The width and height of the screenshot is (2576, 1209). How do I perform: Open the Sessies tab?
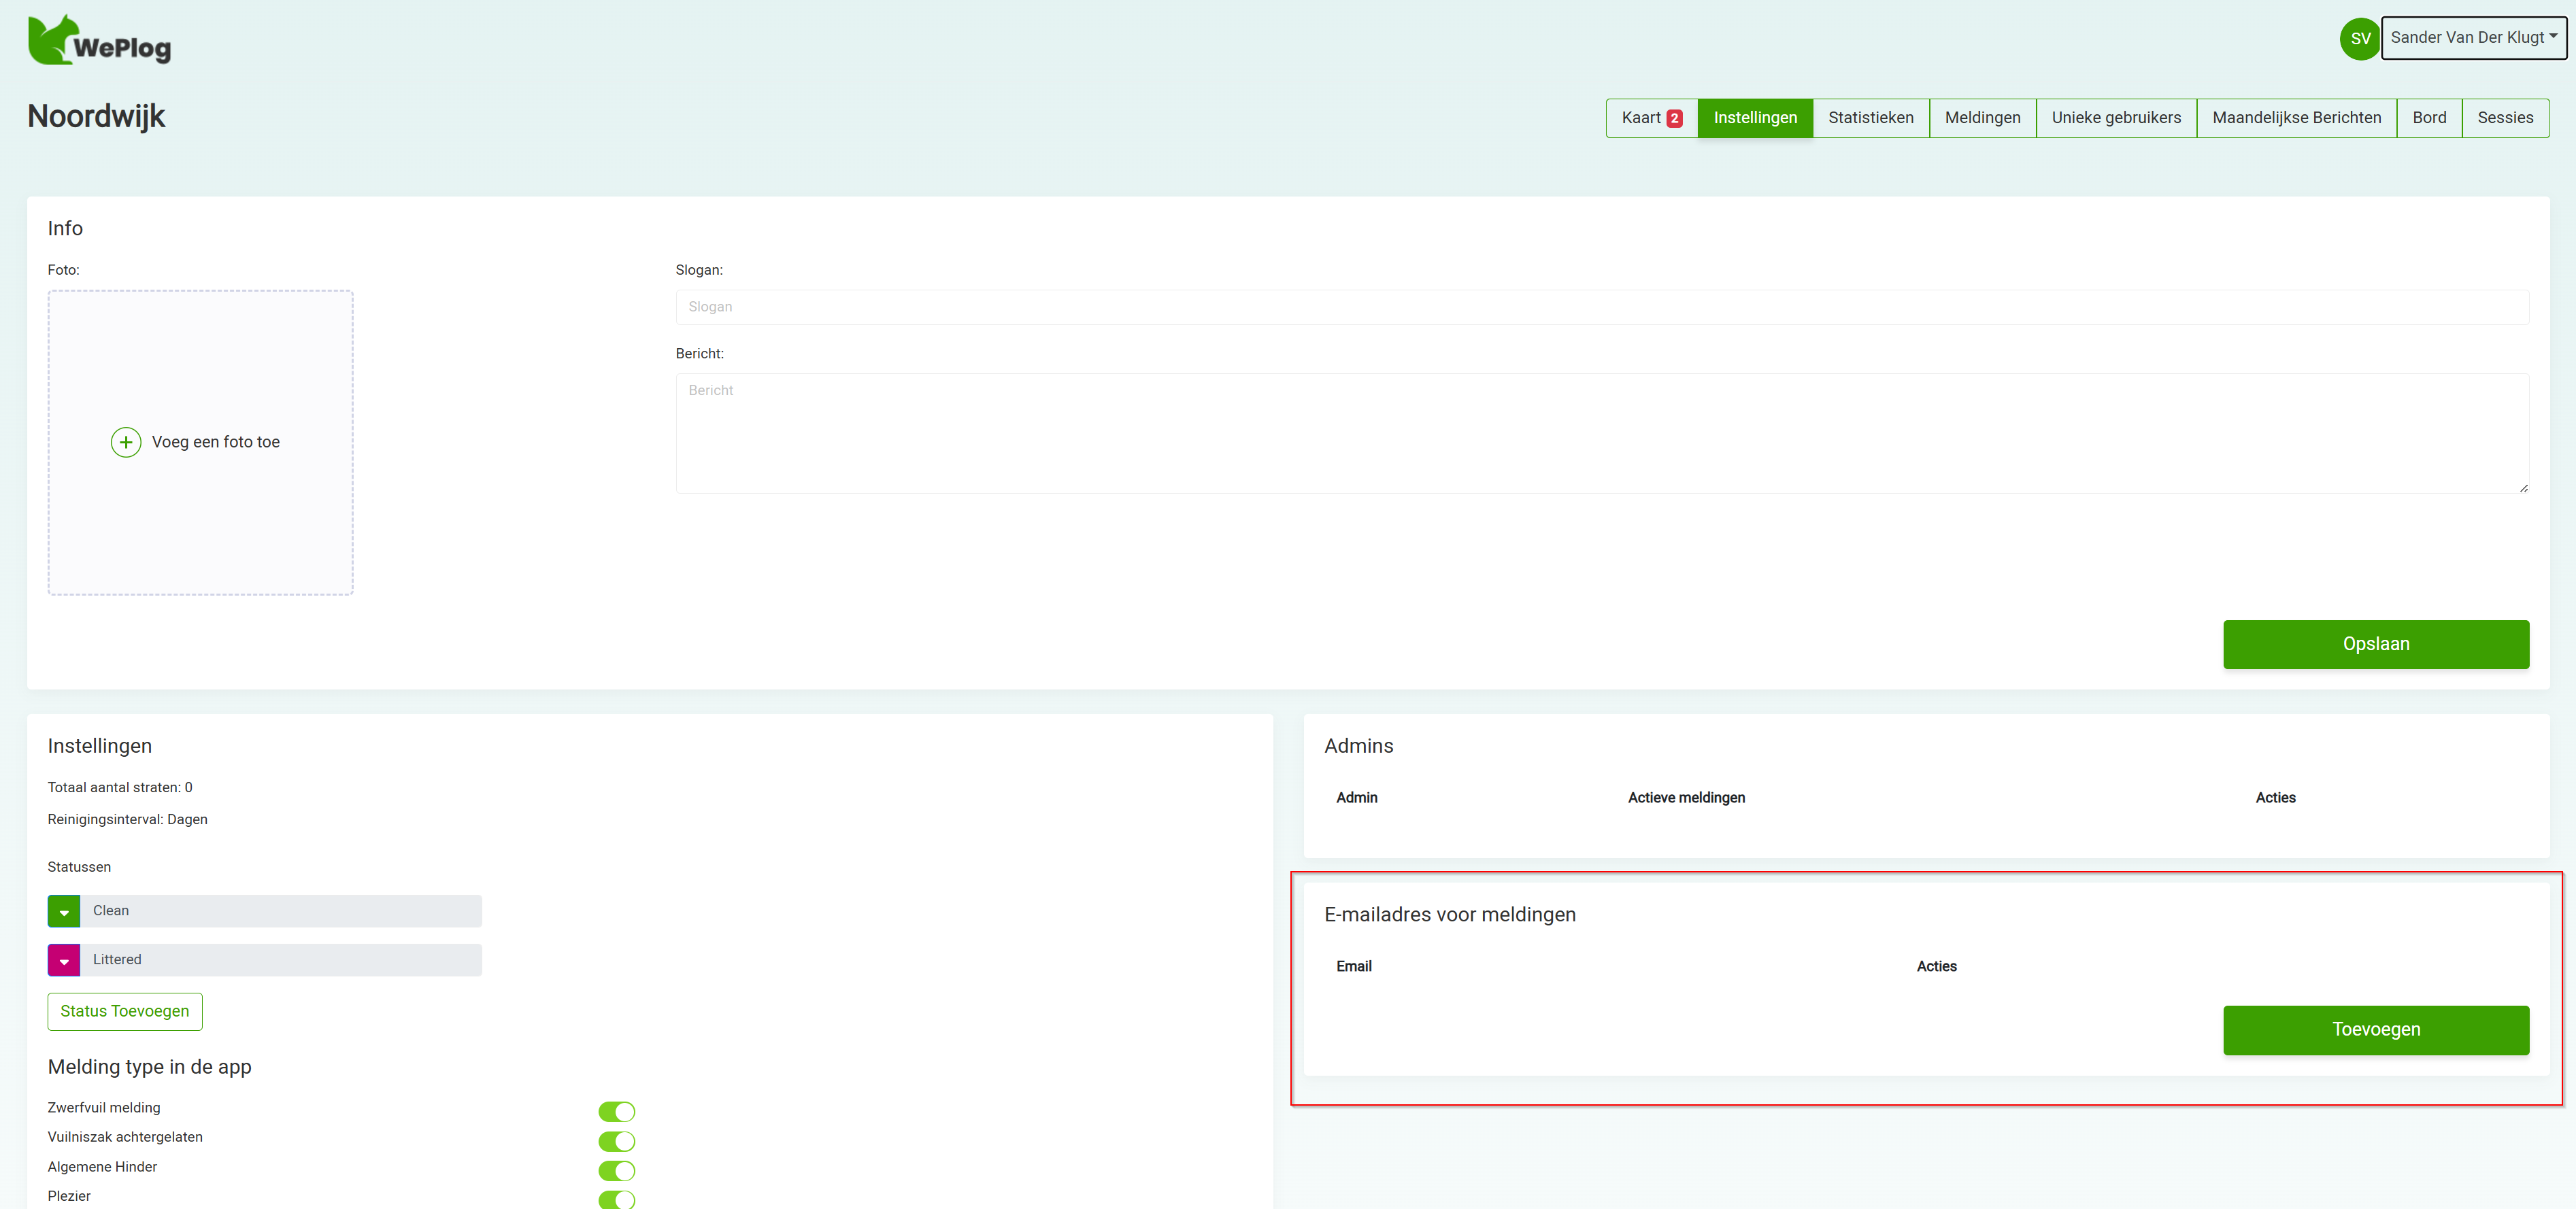[x=2506, y=118]
